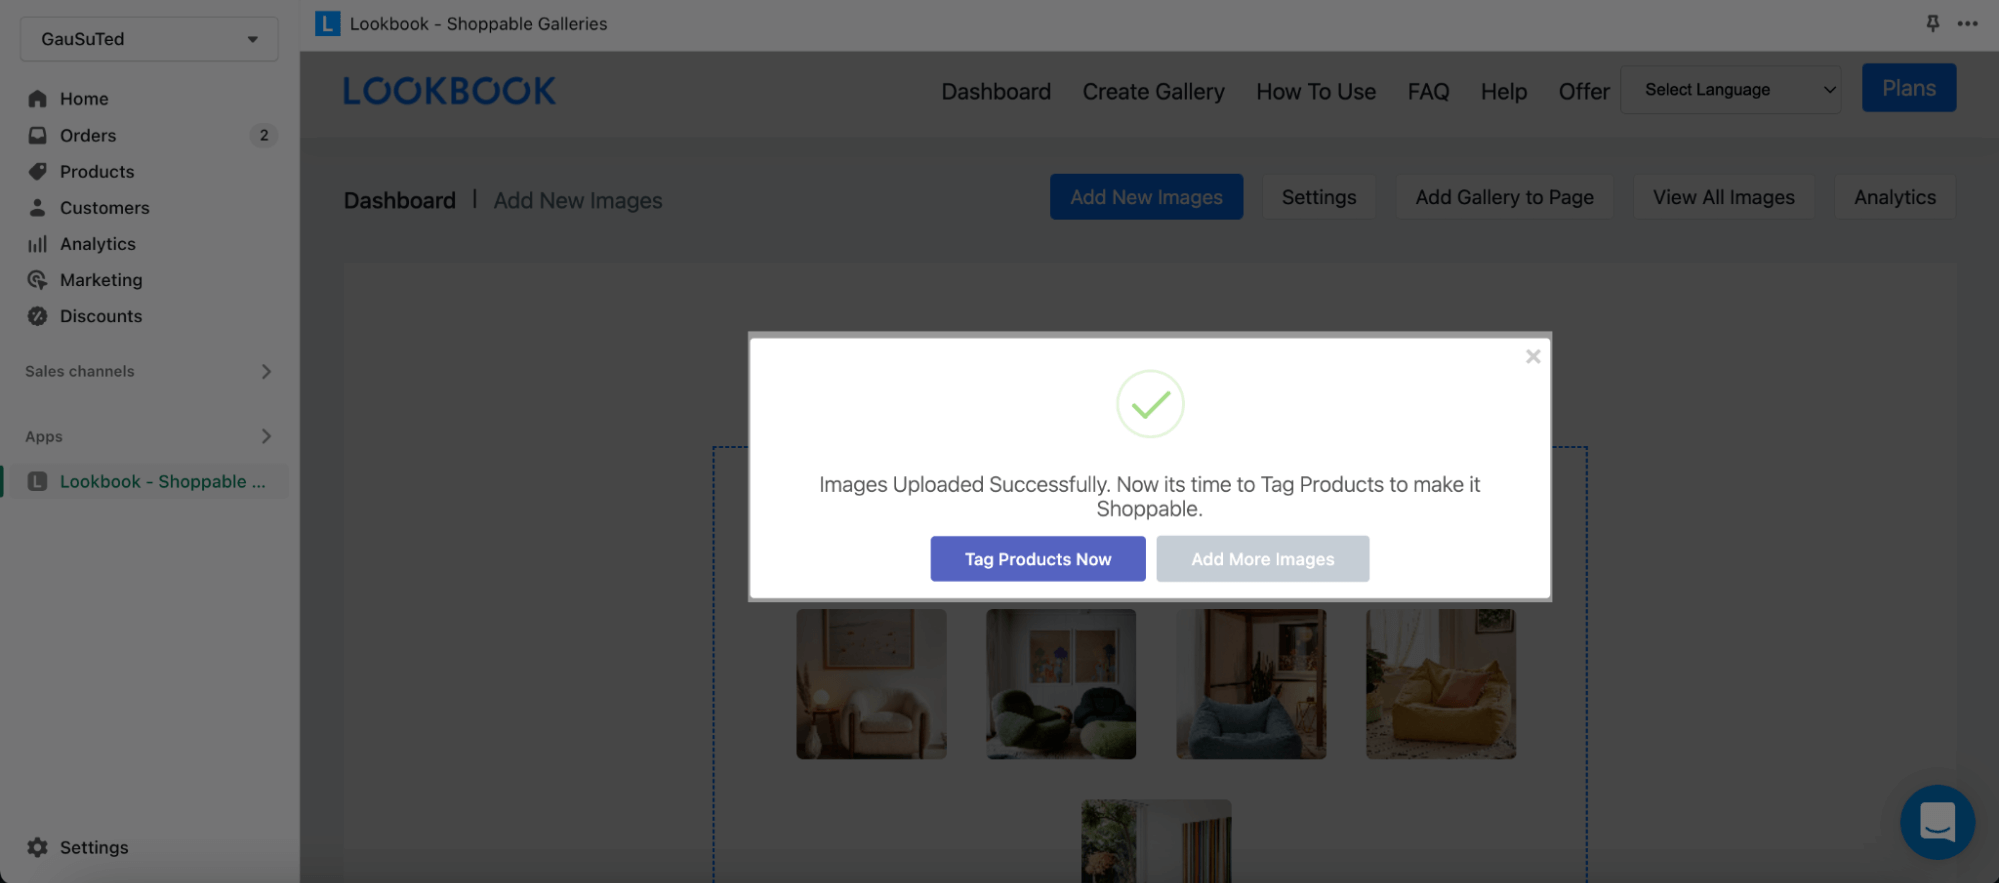This screenshot has width=1999, height=884.
Task: Click the Orders inbox icon
Action: (x=38, y=135)
